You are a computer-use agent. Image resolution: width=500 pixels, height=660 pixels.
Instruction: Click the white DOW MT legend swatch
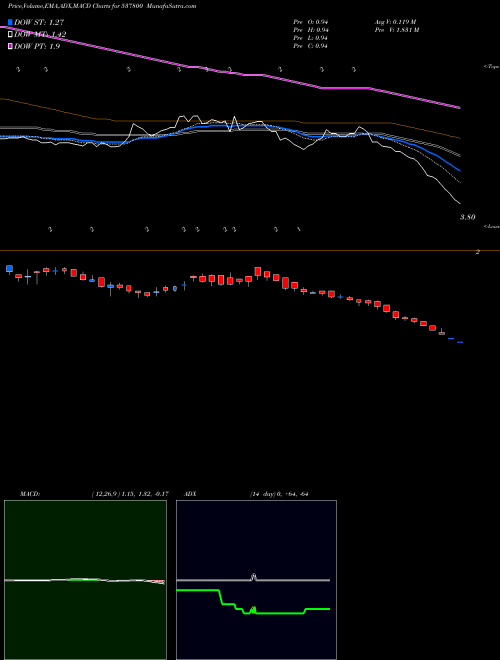[x=10, y=34]
